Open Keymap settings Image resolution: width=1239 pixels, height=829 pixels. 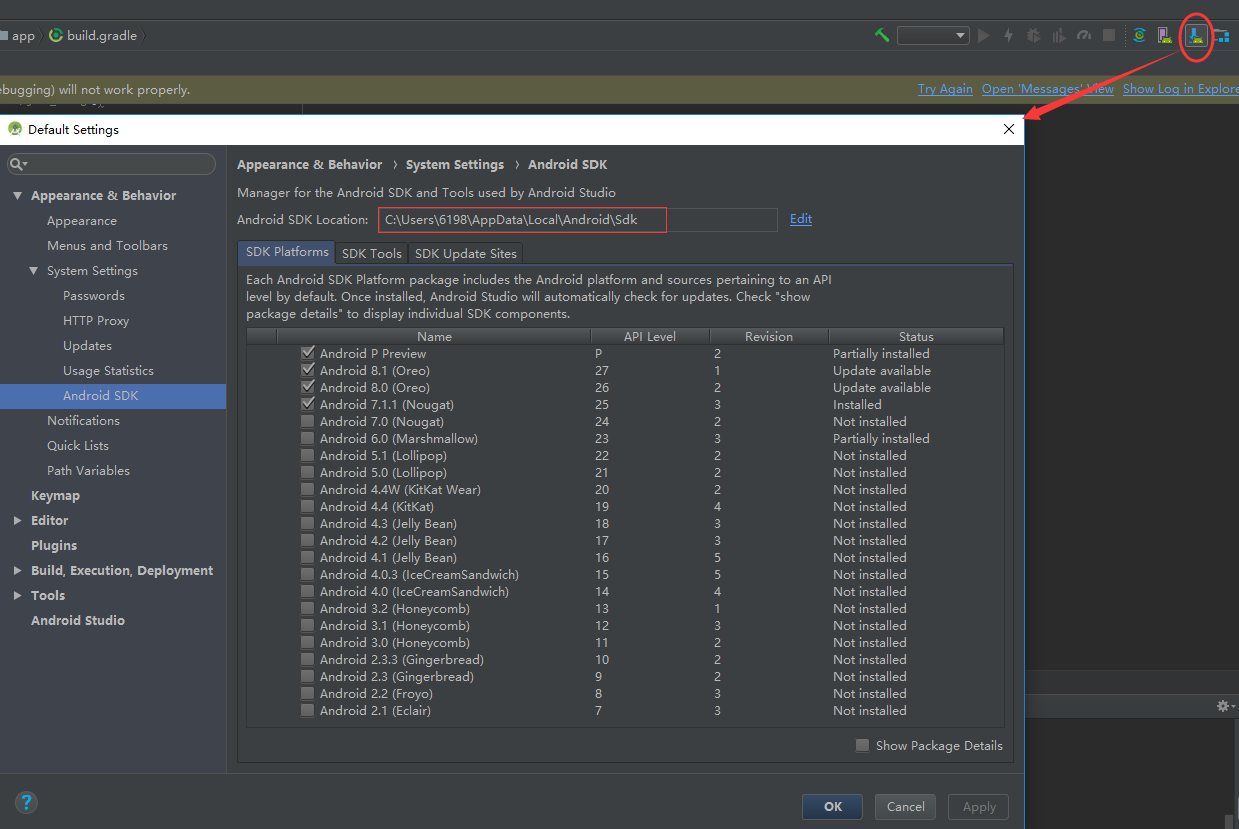point(55,496)
